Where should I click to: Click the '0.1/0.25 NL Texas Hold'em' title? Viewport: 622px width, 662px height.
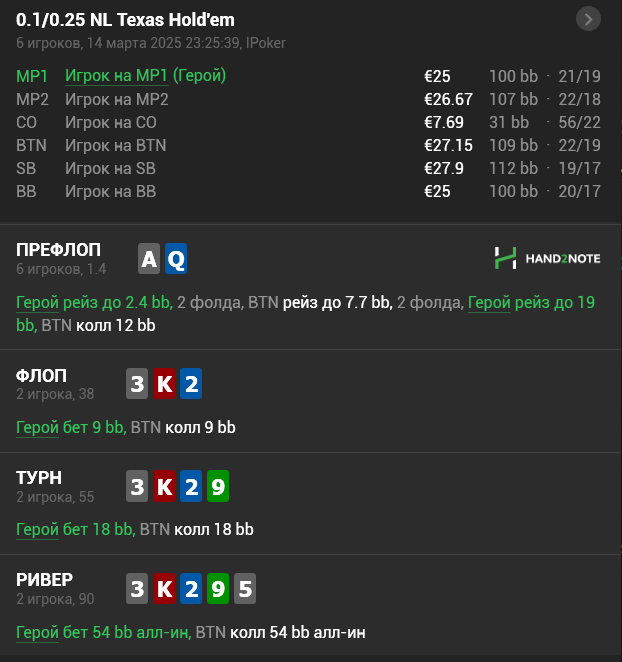coord(125,20)
